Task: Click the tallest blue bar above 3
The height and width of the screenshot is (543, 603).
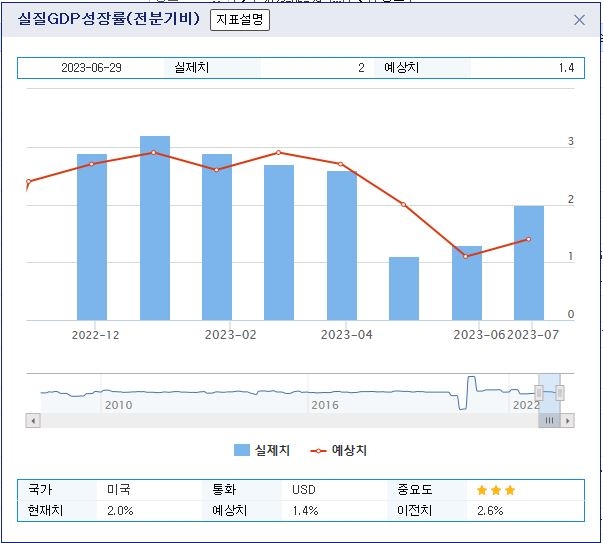Action: click(155, 228)
